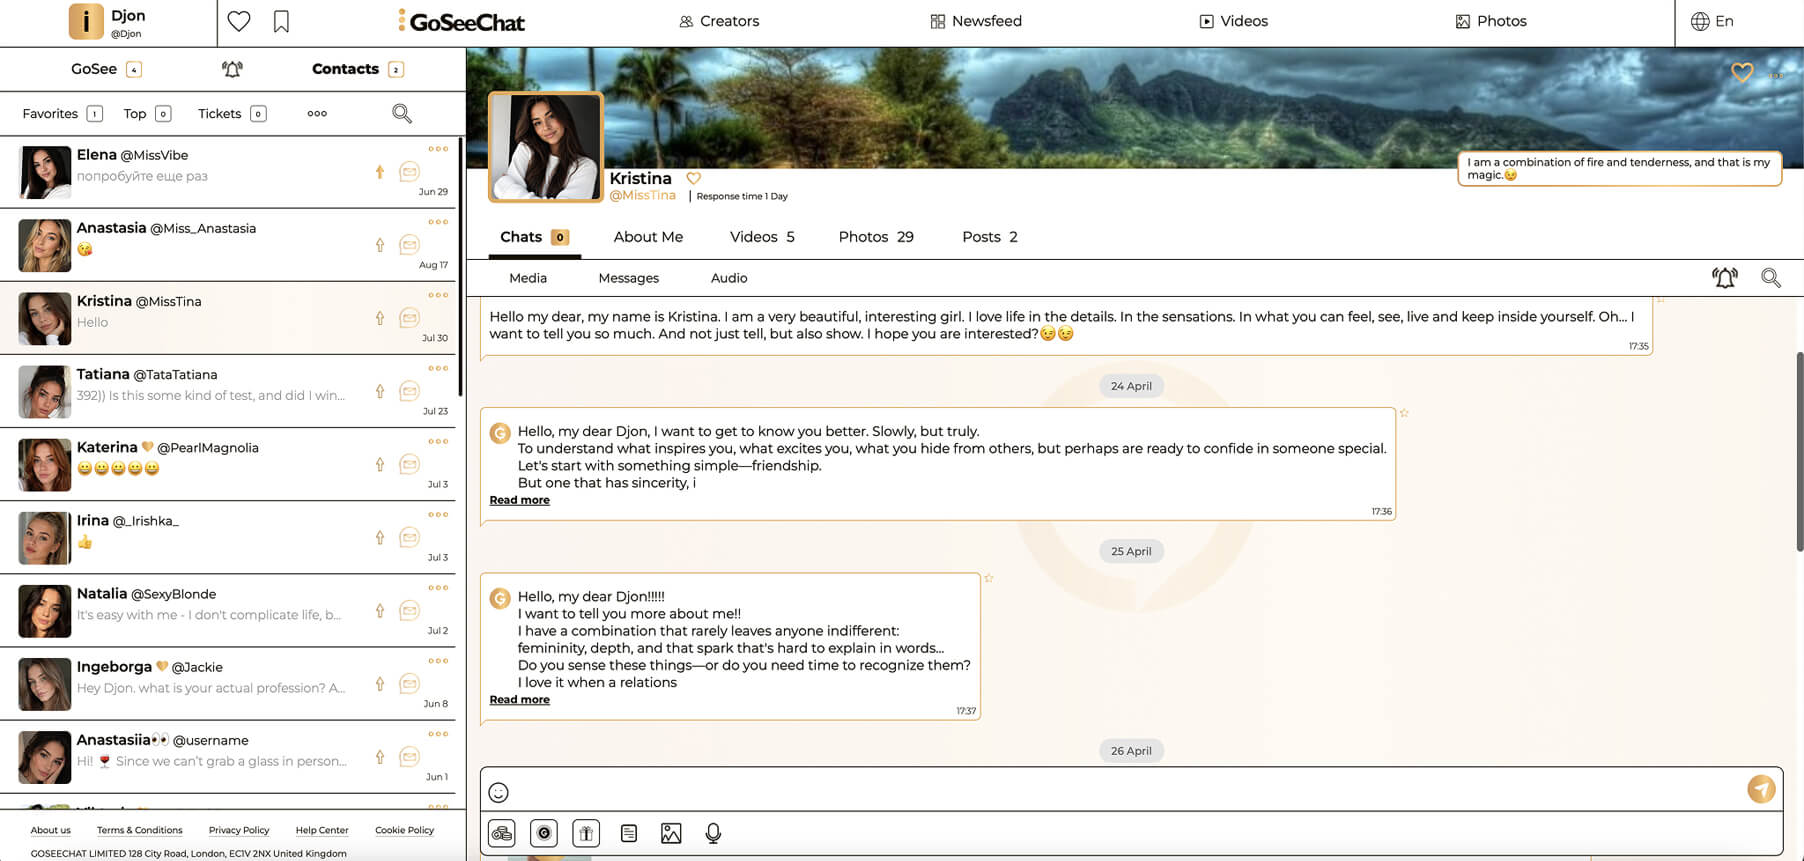Image resolution: width=1804 pixels, height=861 pixels.
Task: Switch to the About Me tab
Action: pos(648,237)
